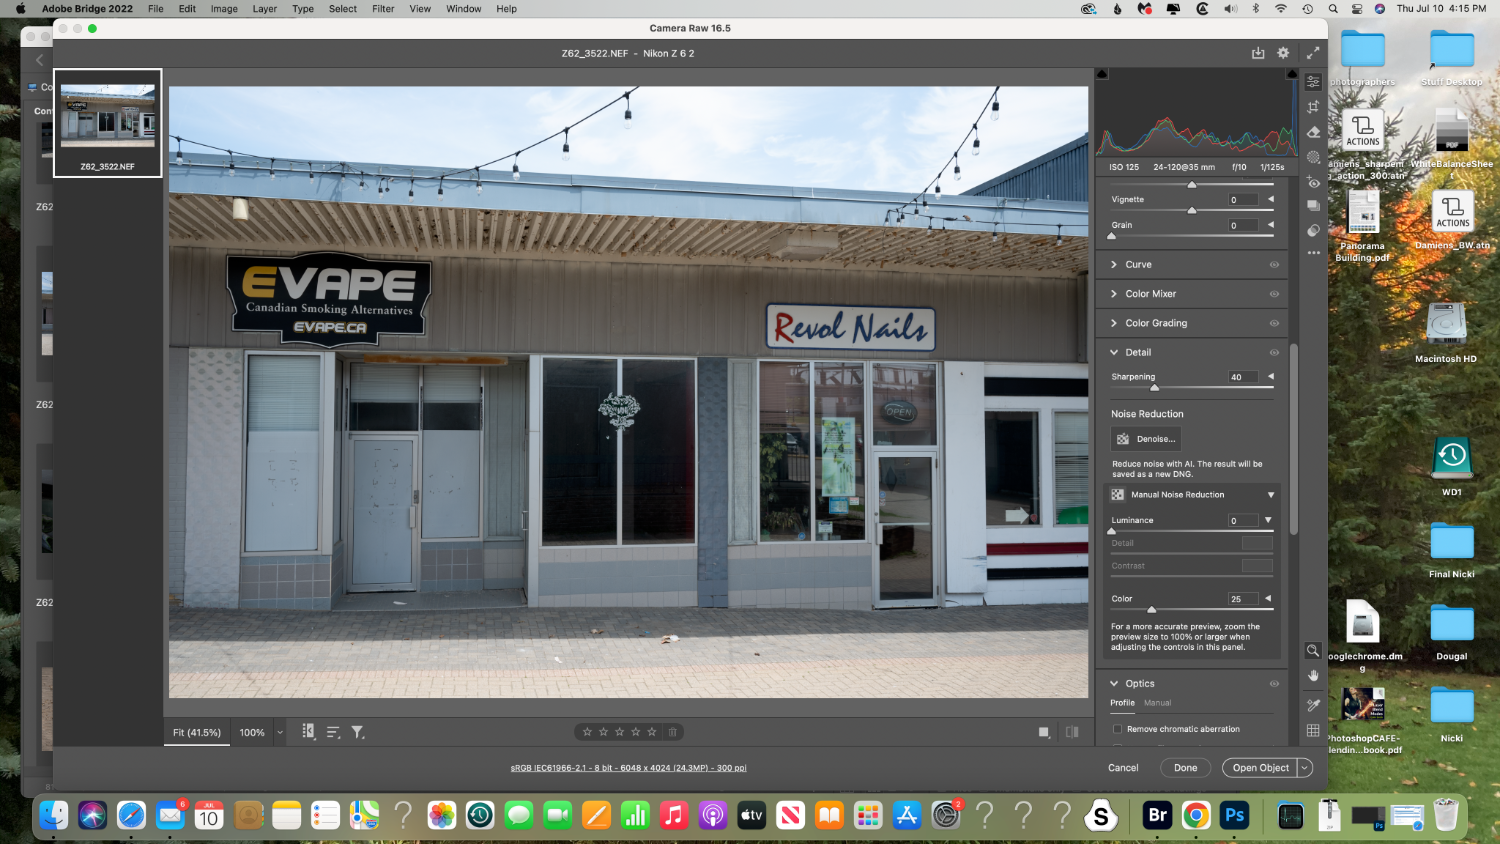
Task: Click the Color noise reduction slider handle
Action: tap(1151, 609)
